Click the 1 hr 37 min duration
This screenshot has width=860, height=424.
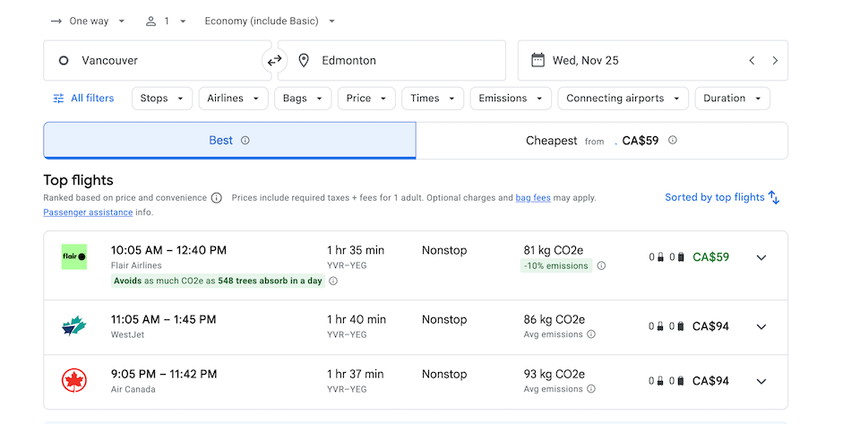[x=355, y=374]
